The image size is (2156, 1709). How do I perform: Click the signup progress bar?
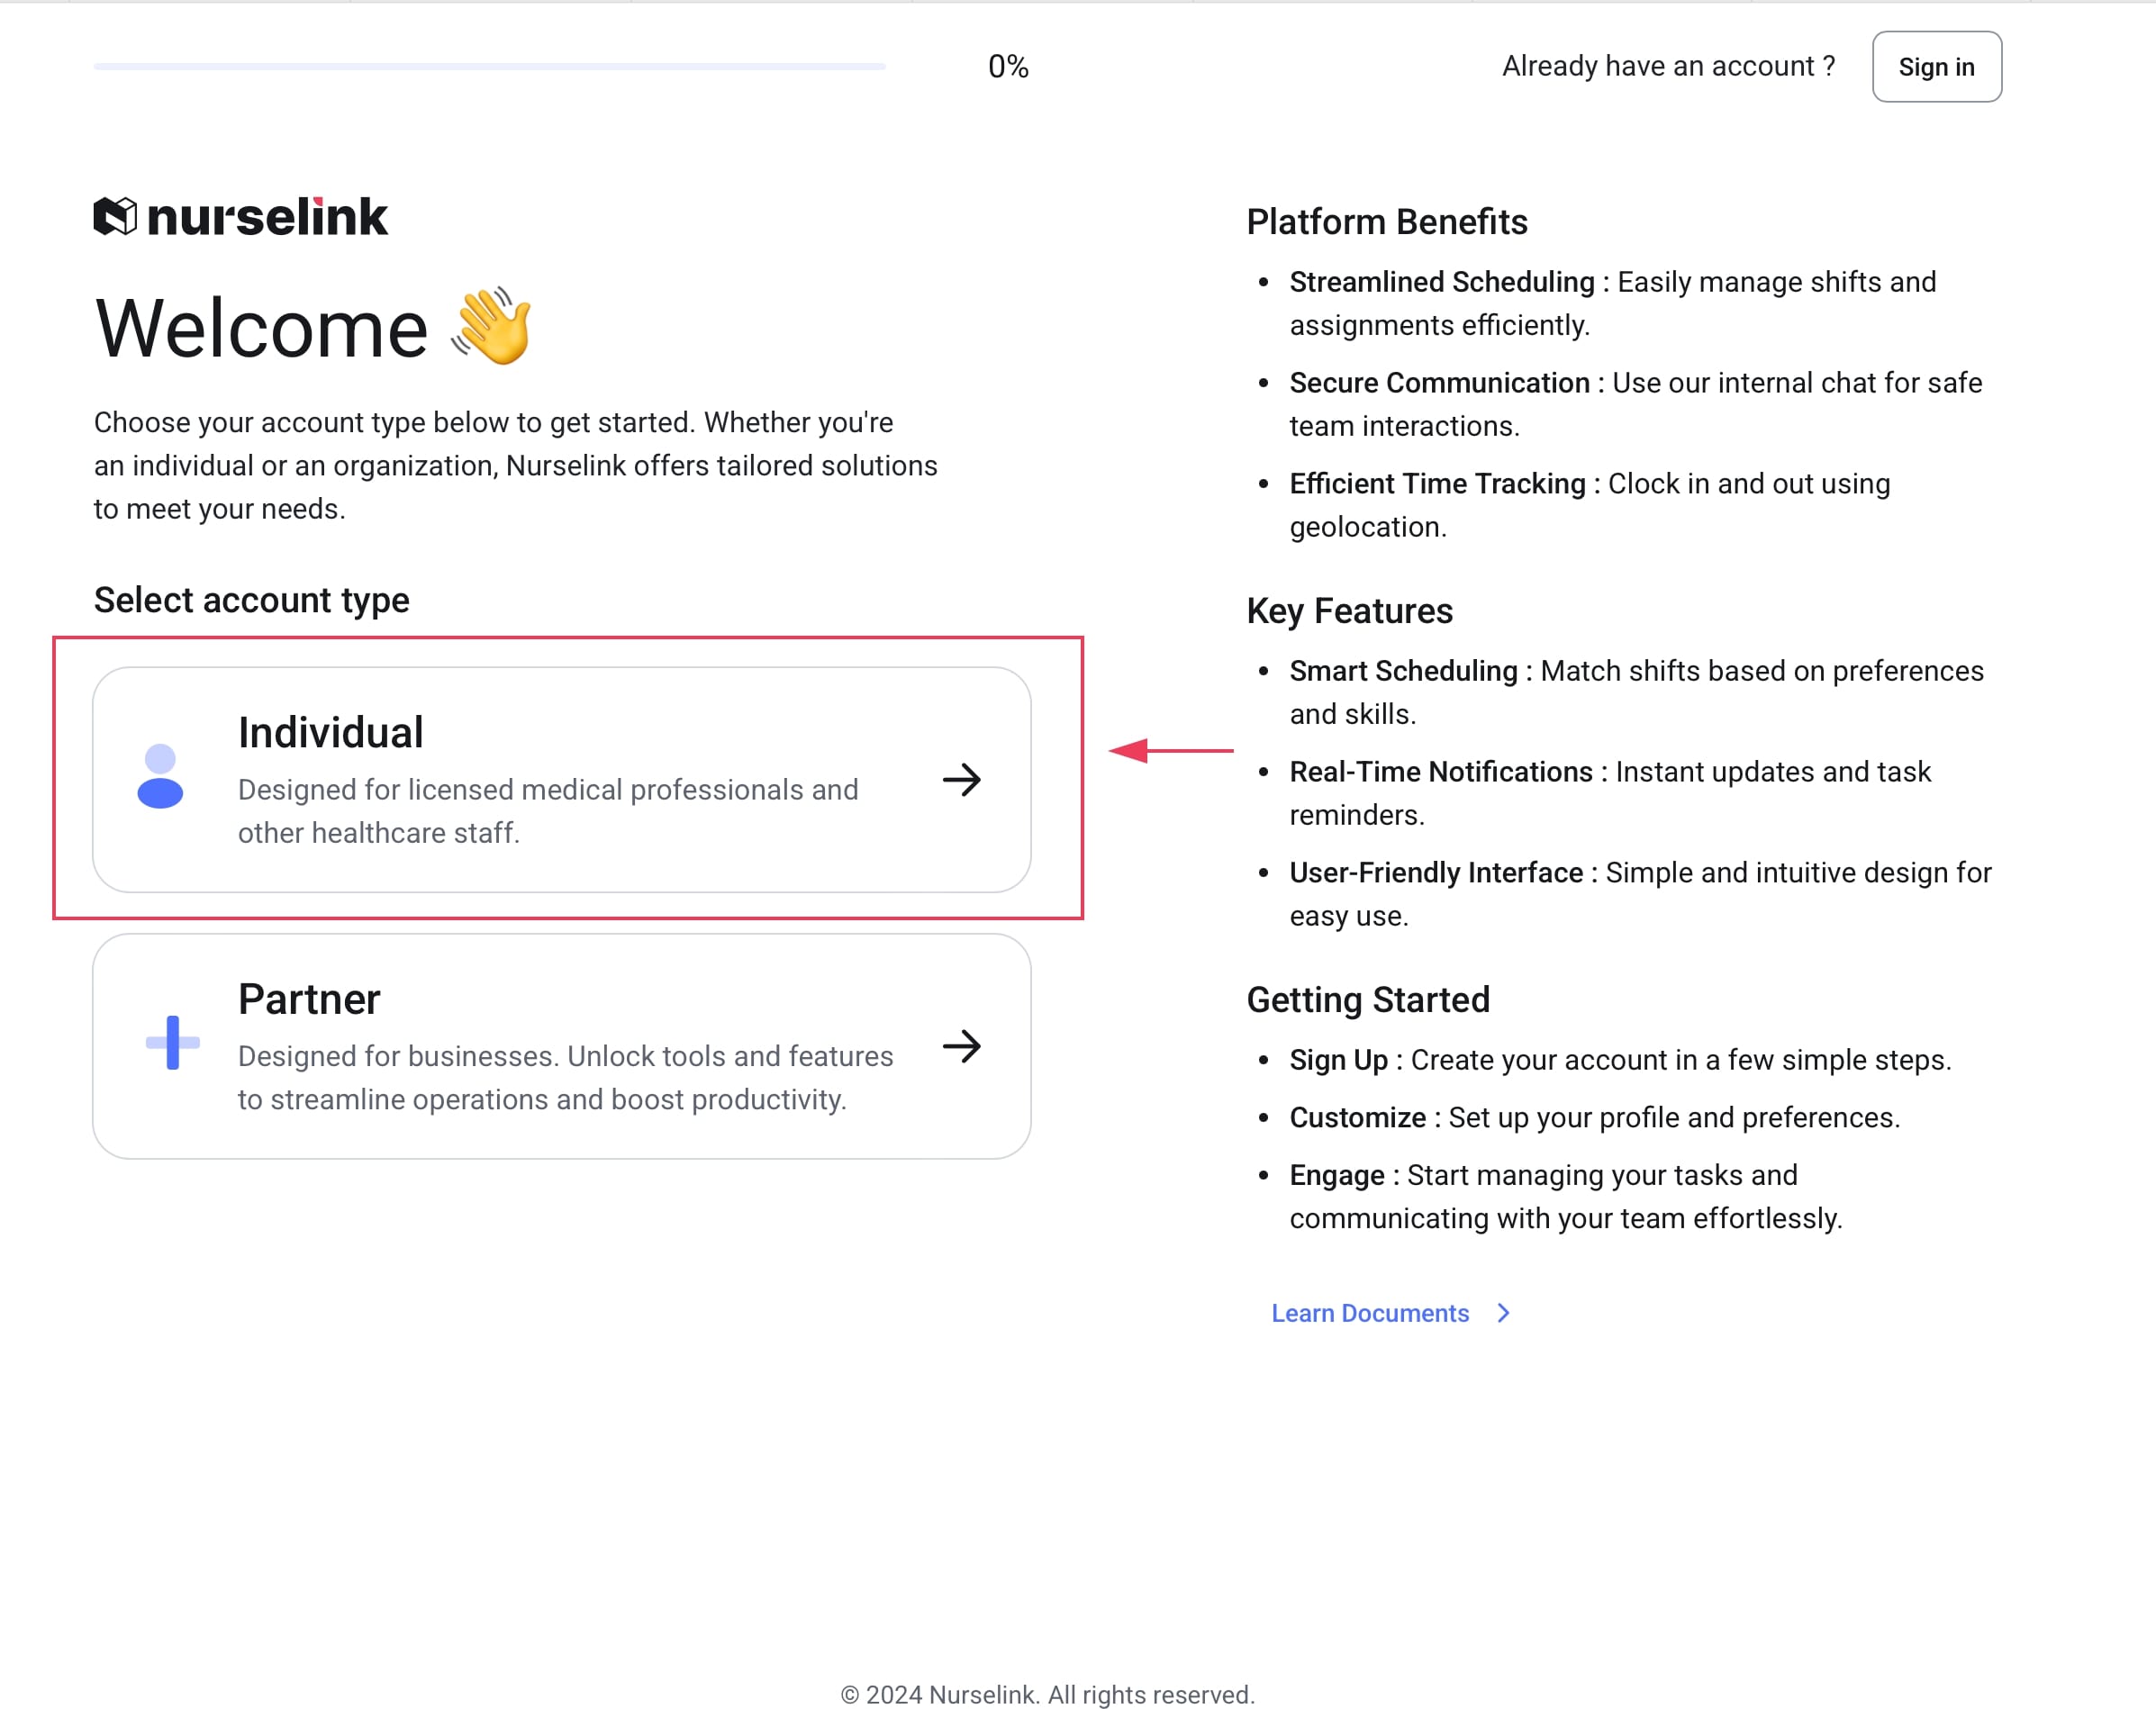pyautogui.click(x=489, y=67)
